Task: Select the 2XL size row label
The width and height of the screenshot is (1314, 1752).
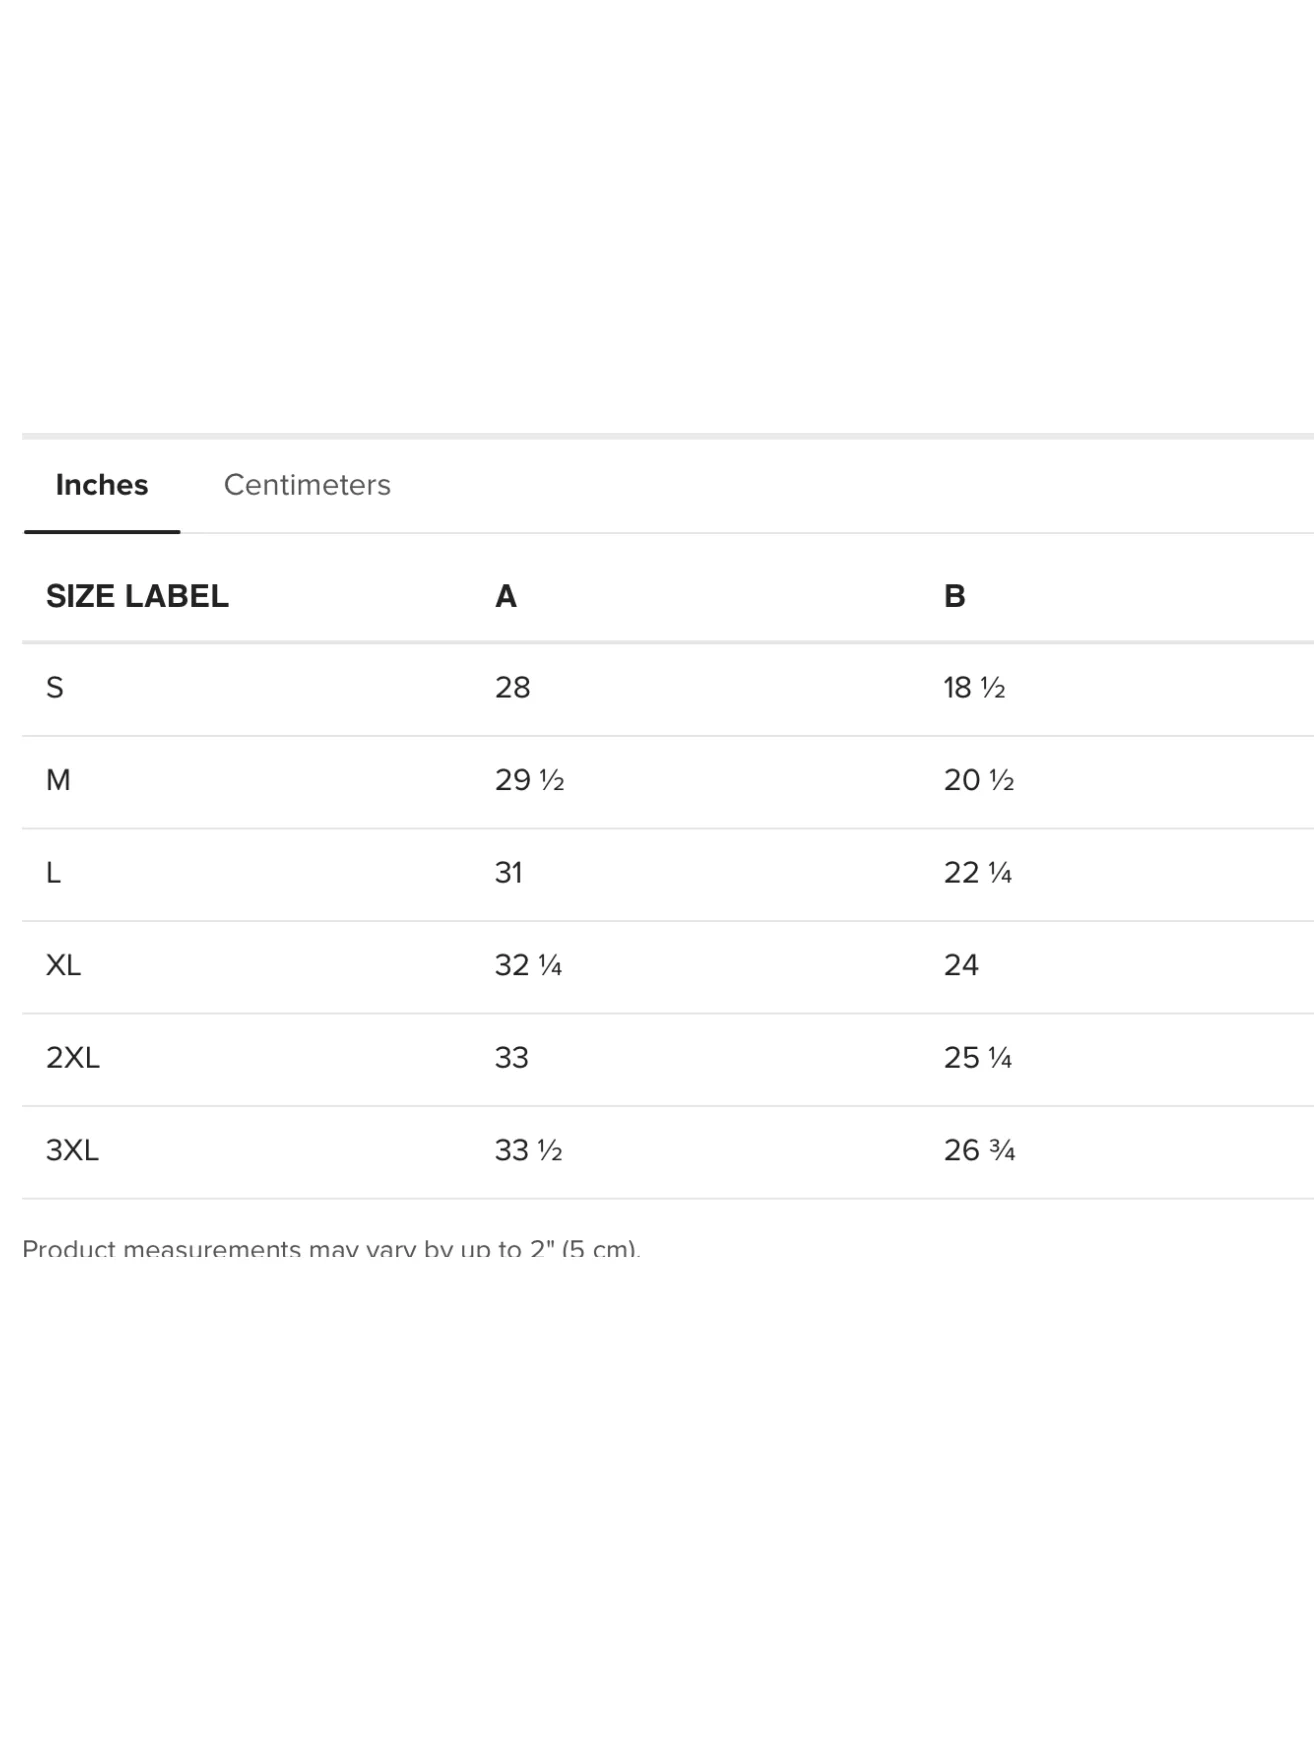Action: tap(73, 1058)
